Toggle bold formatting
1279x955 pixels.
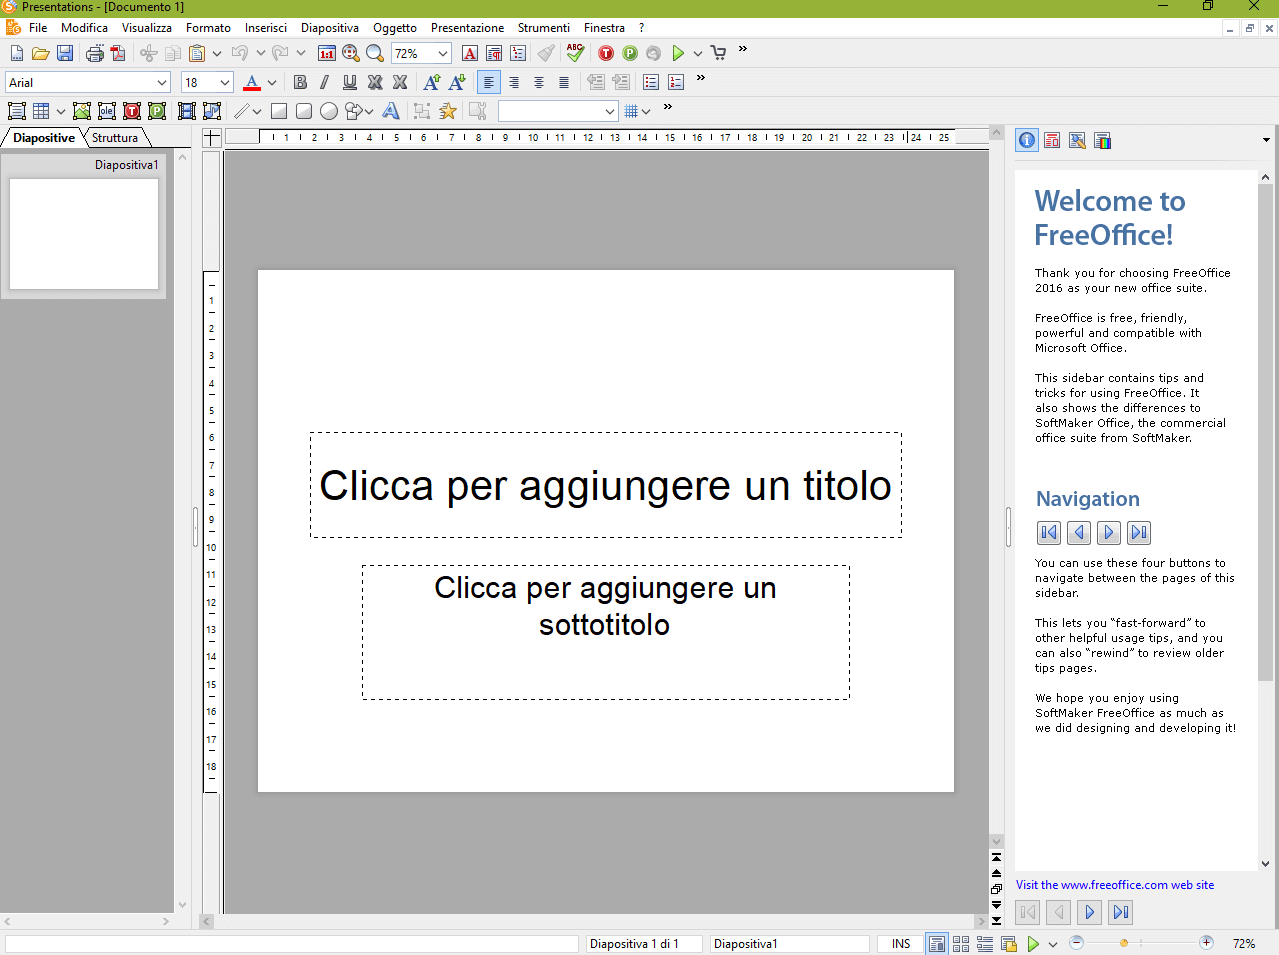300,82
